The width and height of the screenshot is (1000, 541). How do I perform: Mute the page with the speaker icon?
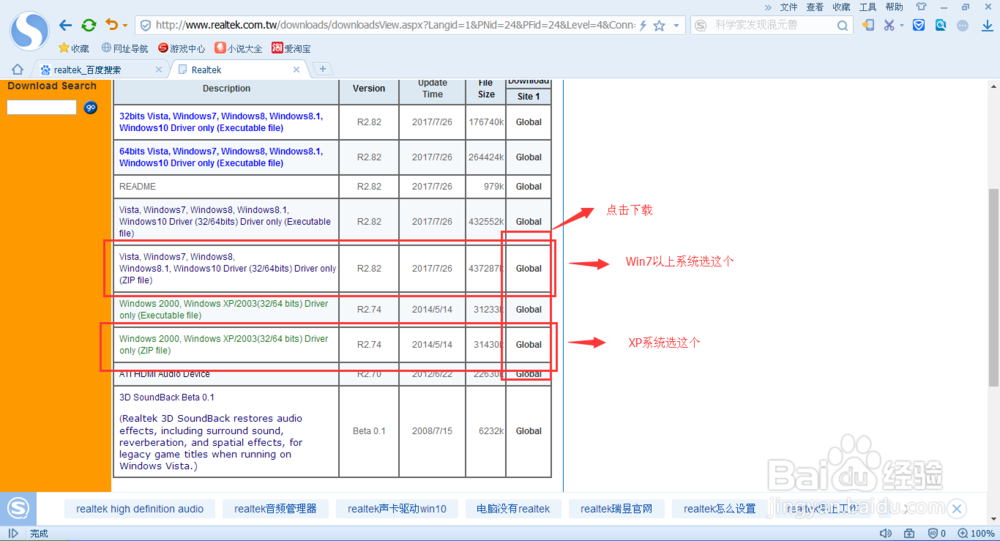[x=885, y=533]
